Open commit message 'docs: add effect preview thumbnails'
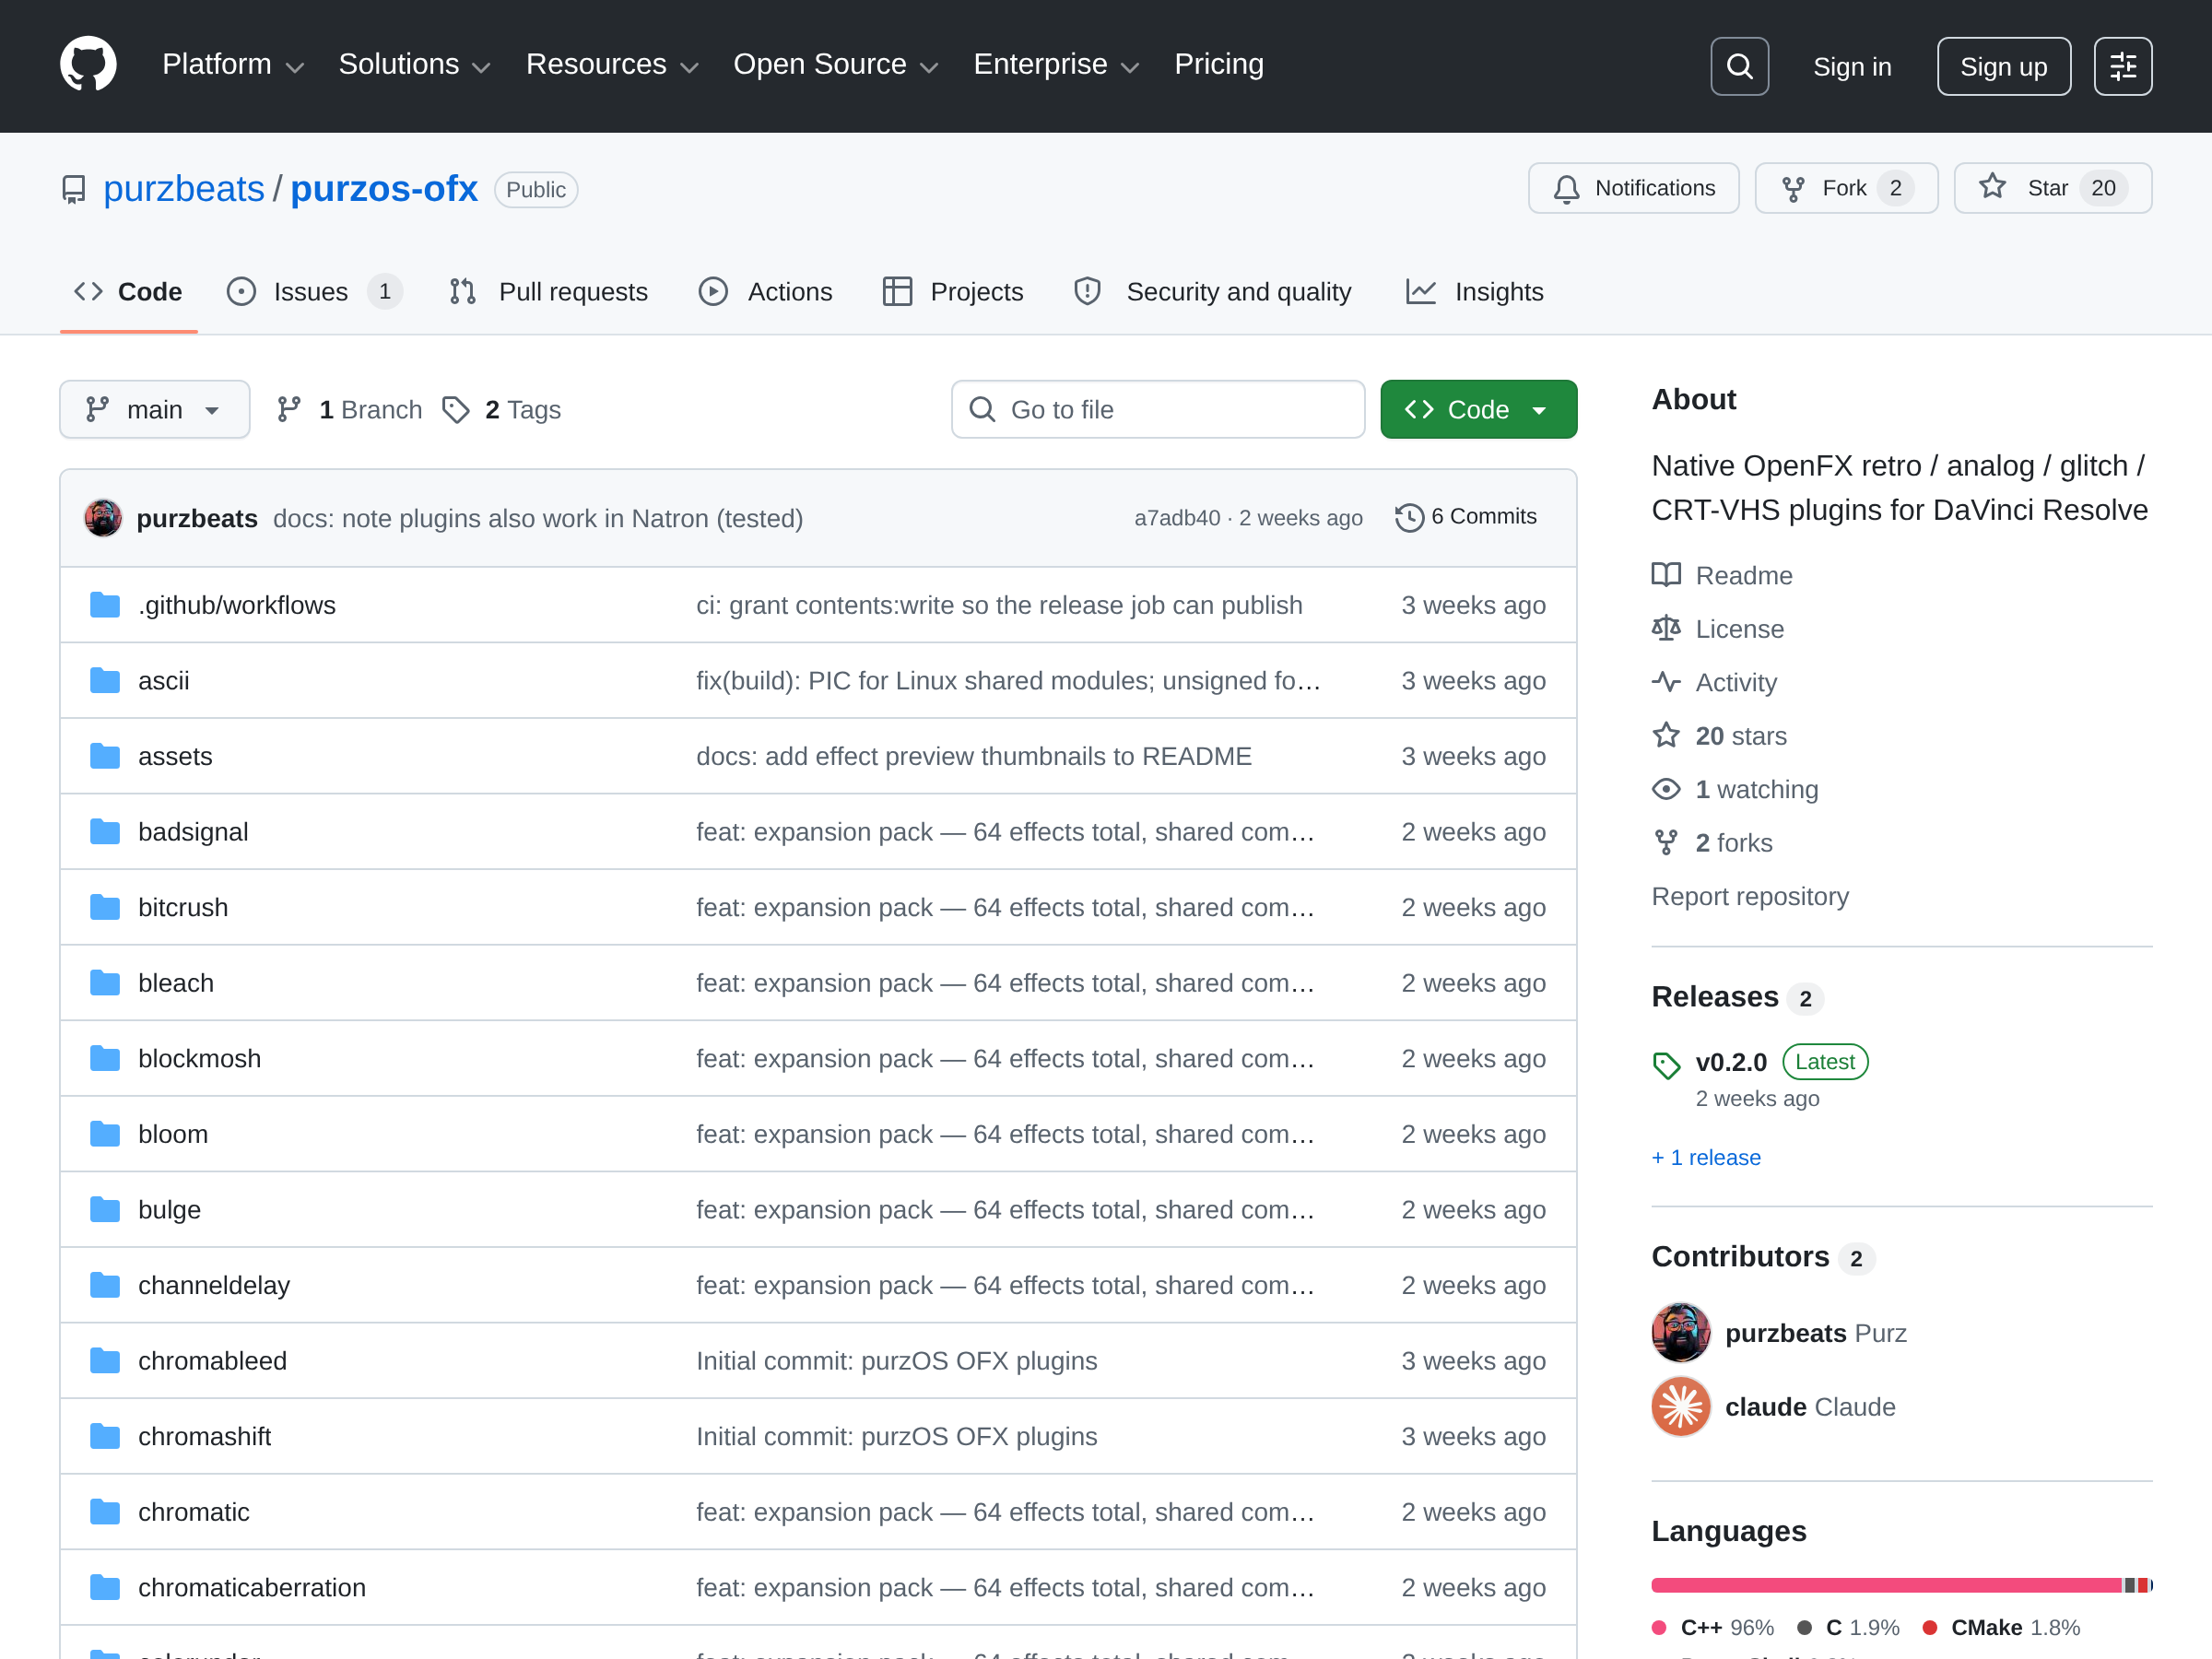 pos(973,756)
